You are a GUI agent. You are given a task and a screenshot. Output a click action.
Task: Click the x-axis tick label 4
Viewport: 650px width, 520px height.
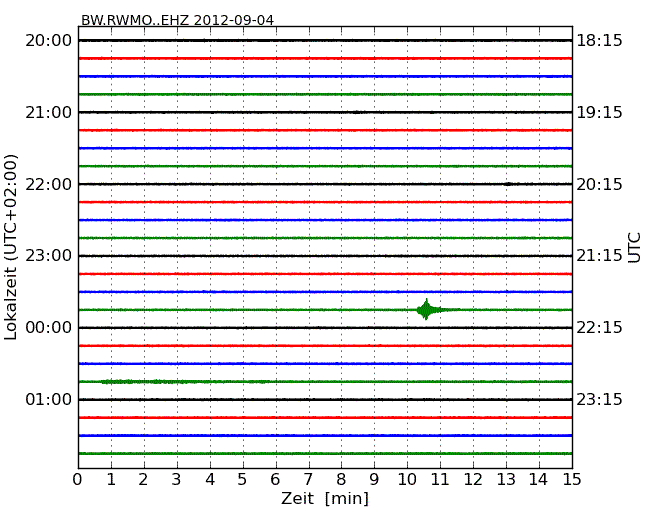pyautogui.click(x=210, y=479)
